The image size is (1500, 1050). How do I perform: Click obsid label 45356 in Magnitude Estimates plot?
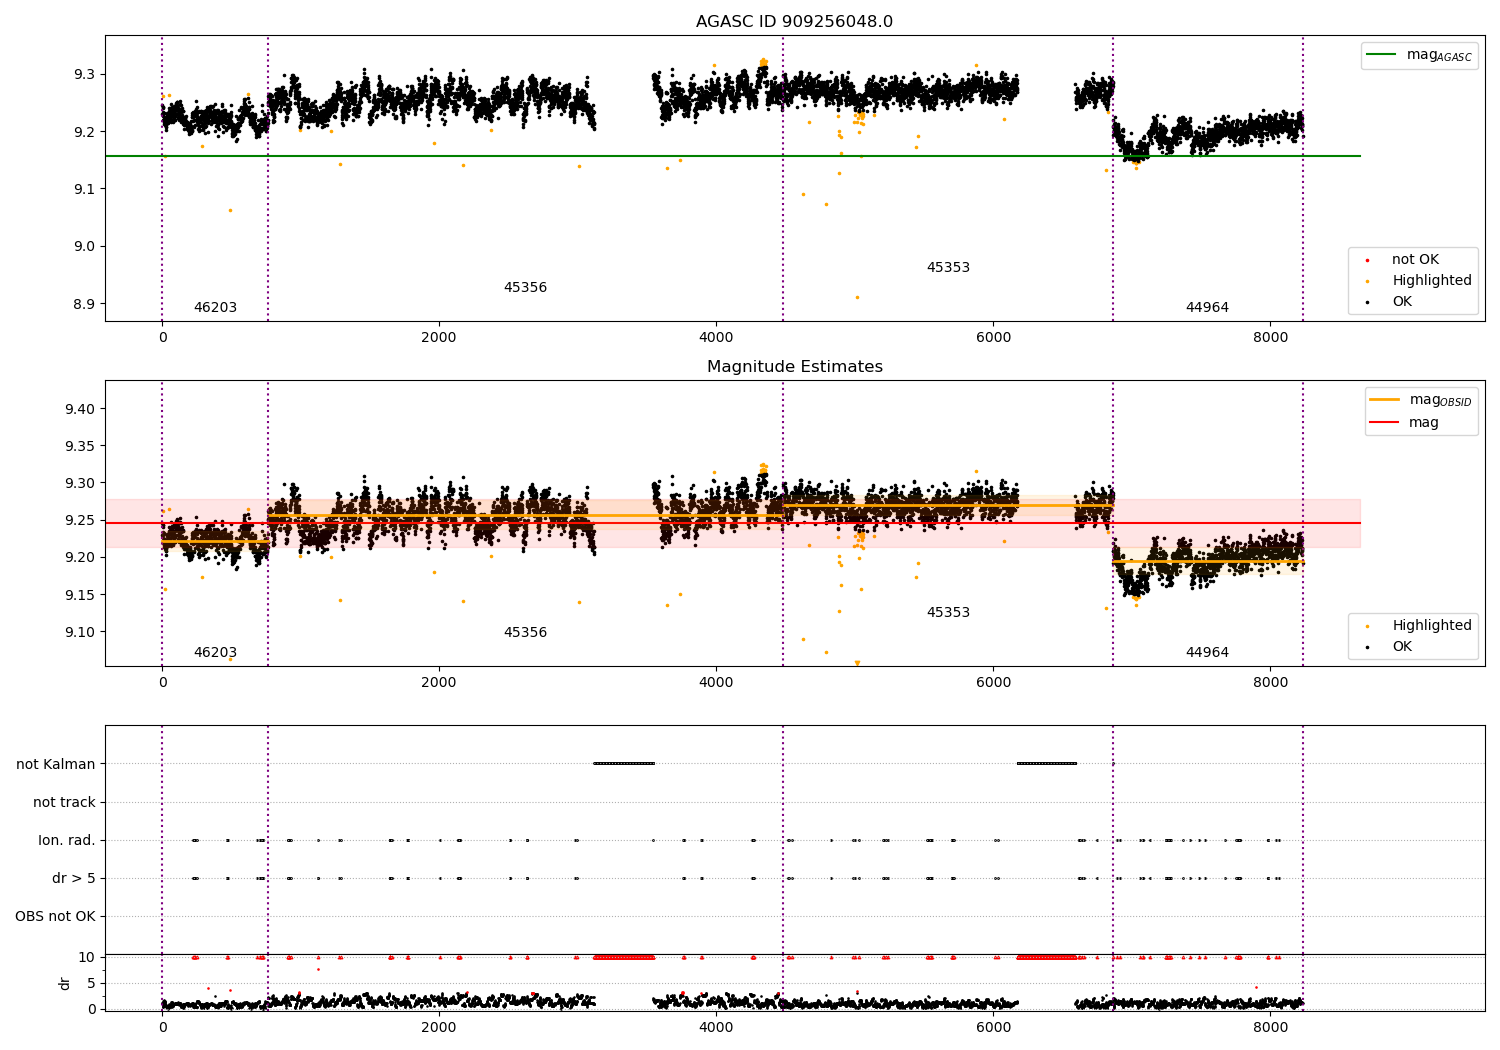pyautogui.click(x=525, y=633)
